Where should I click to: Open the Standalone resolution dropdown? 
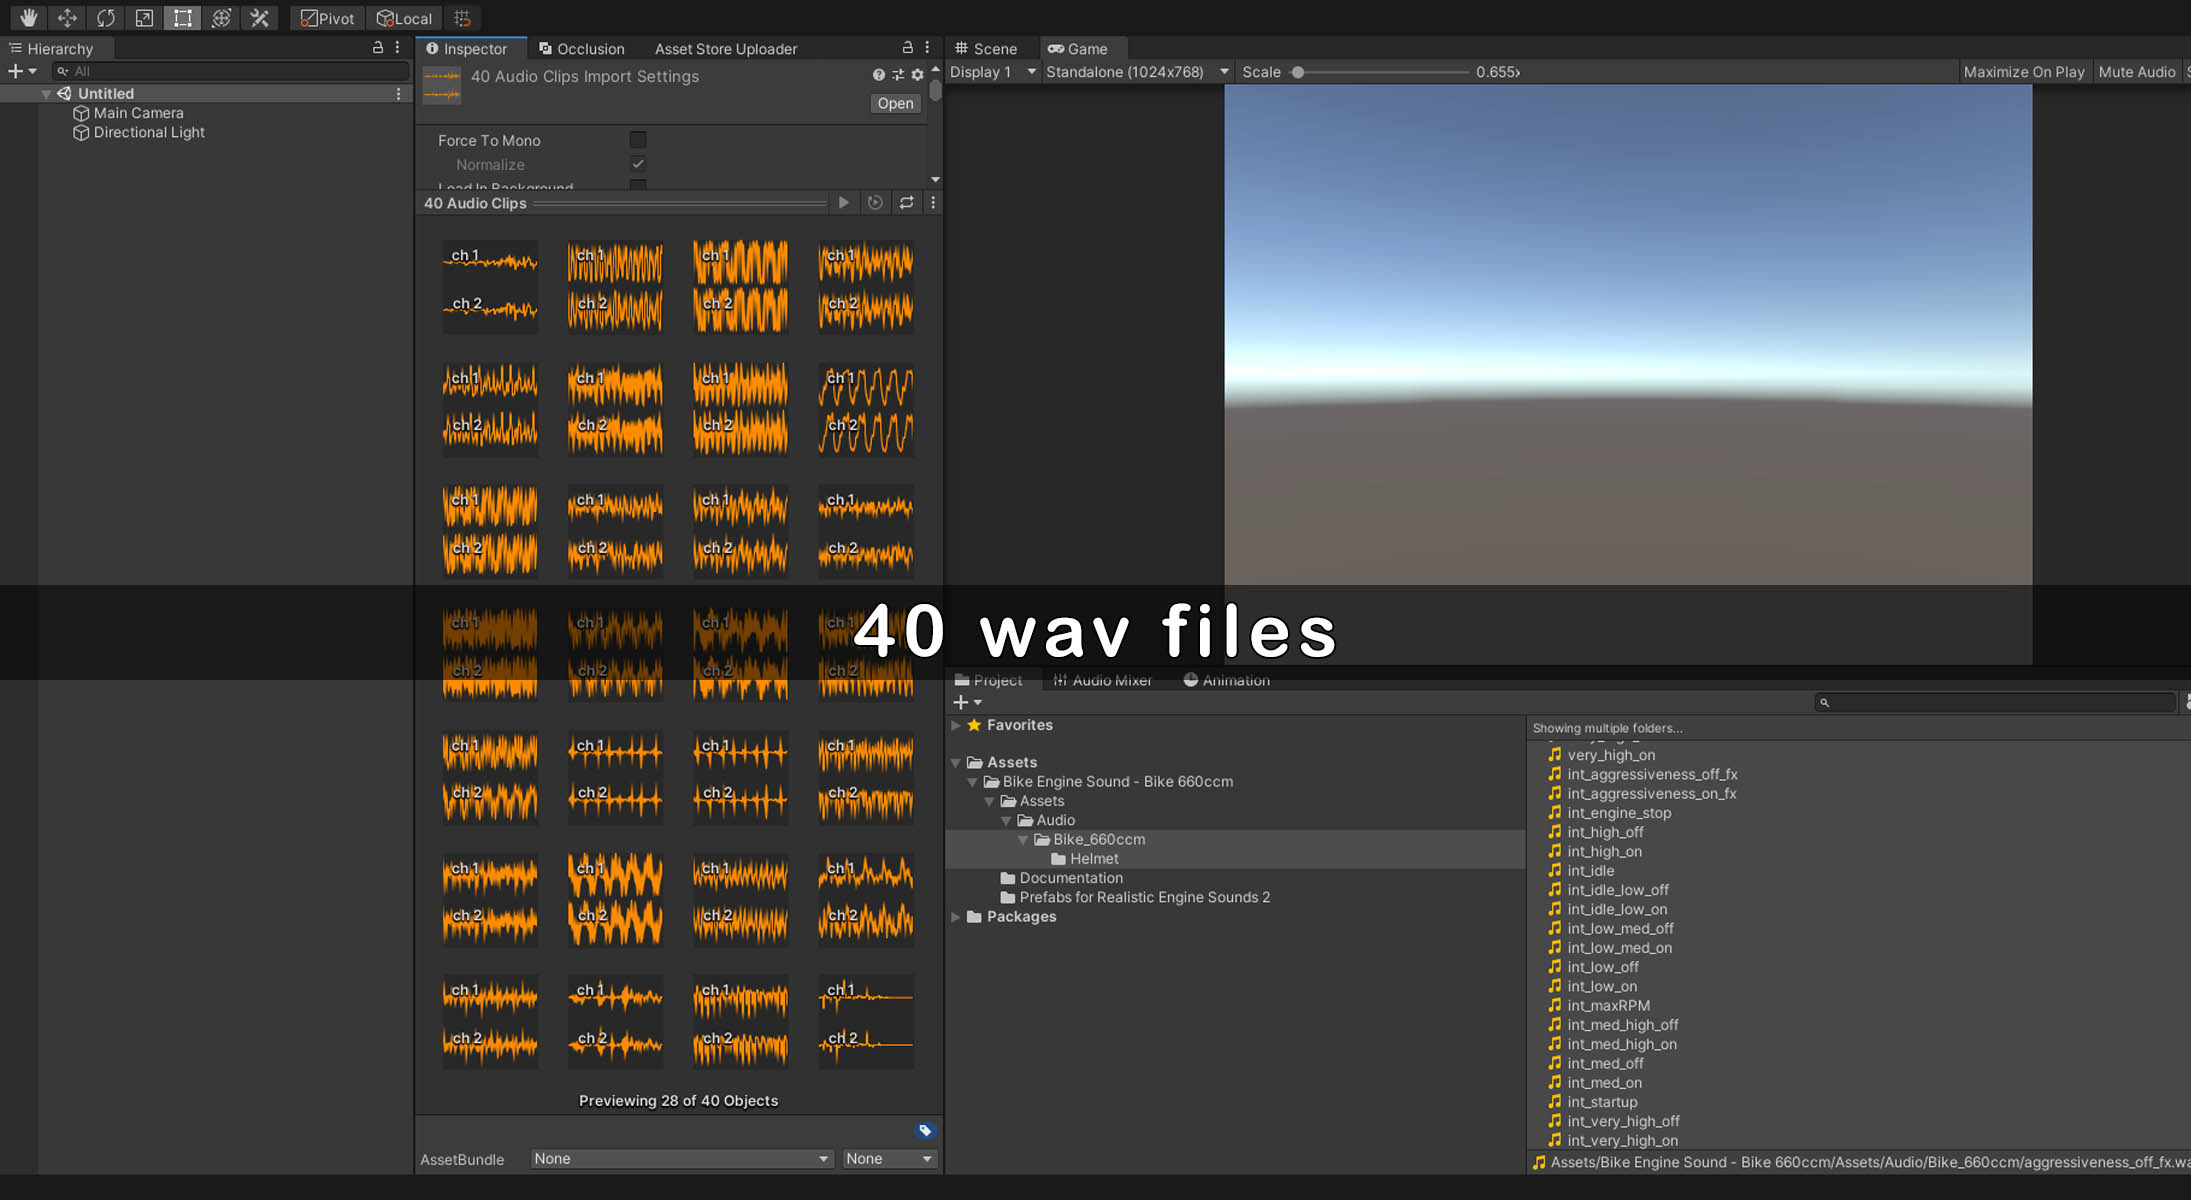tap(1136, 72)
